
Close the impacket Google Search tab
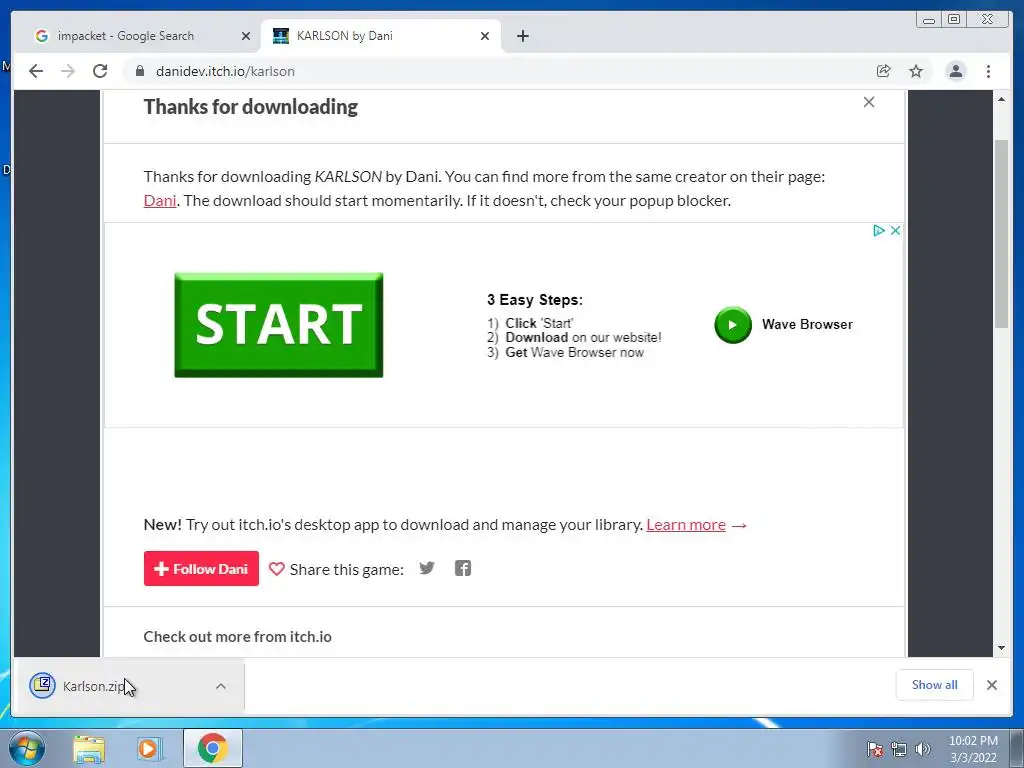(246, 36)
